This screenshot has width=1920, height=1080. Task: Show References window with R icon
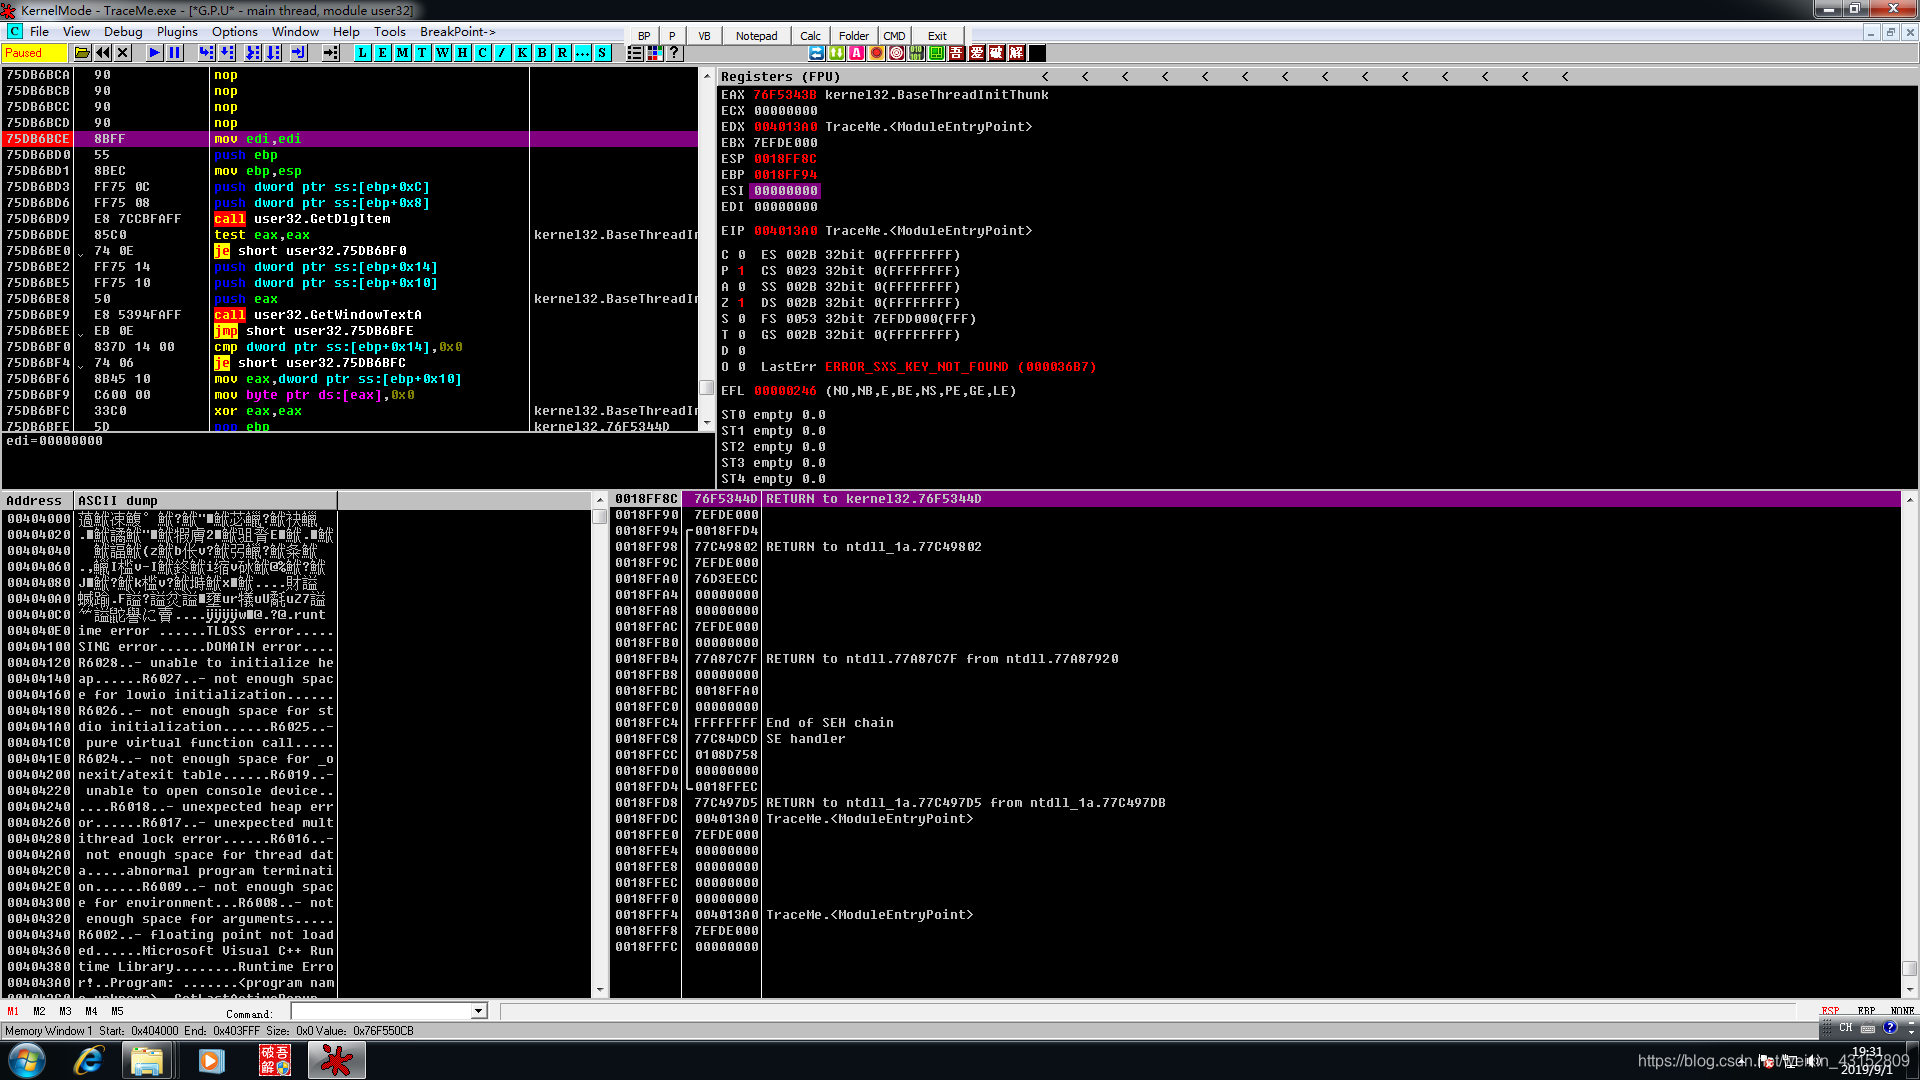pos(562,53)
